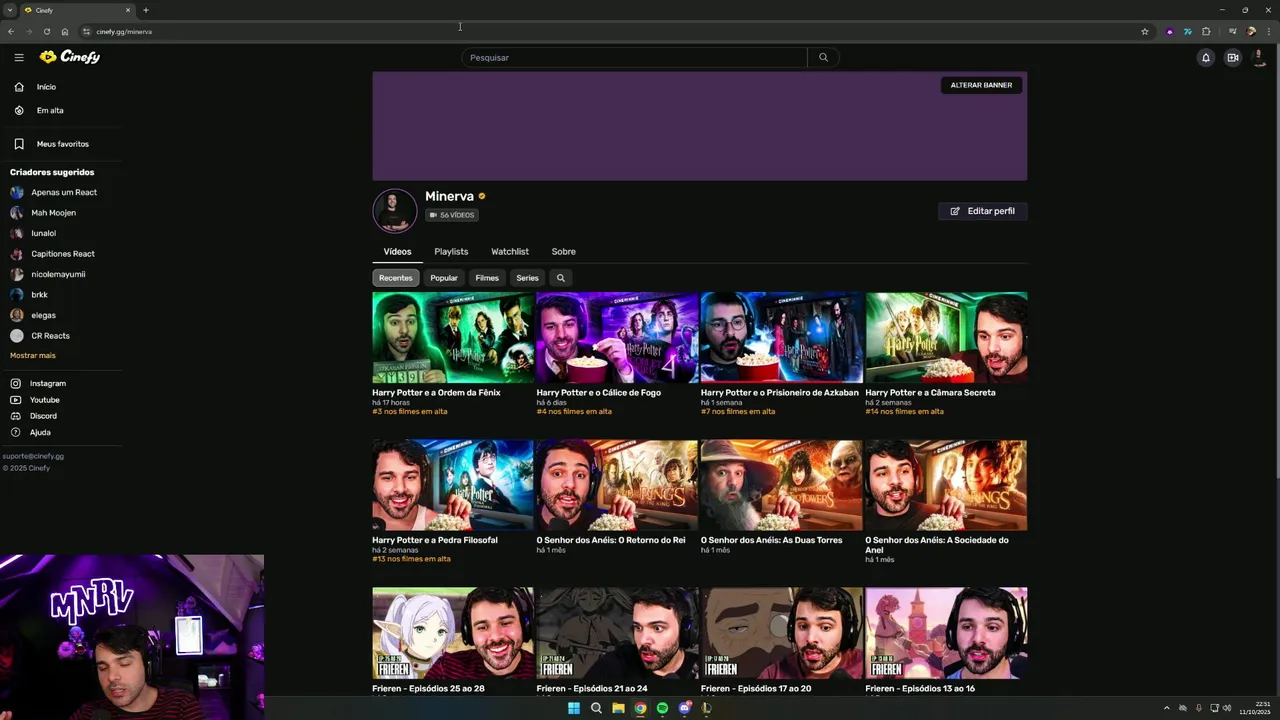Click Minerva's profile avatar picture
Image resolution: width=1280 pixels, height=720 pixels.
(x=394, y=210)
